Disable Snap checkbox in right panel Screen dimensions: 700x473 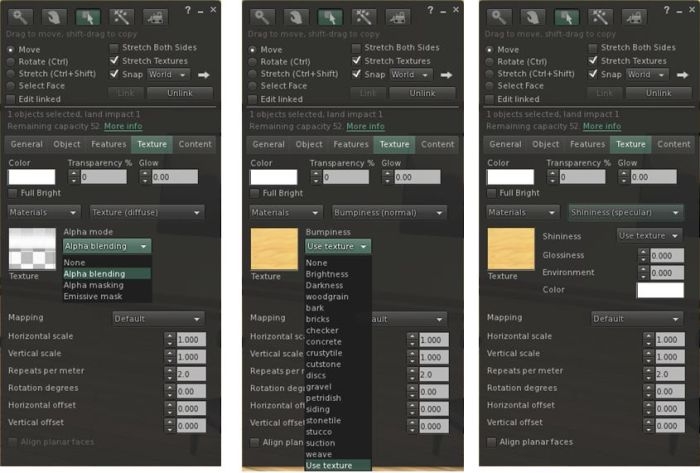593,74
